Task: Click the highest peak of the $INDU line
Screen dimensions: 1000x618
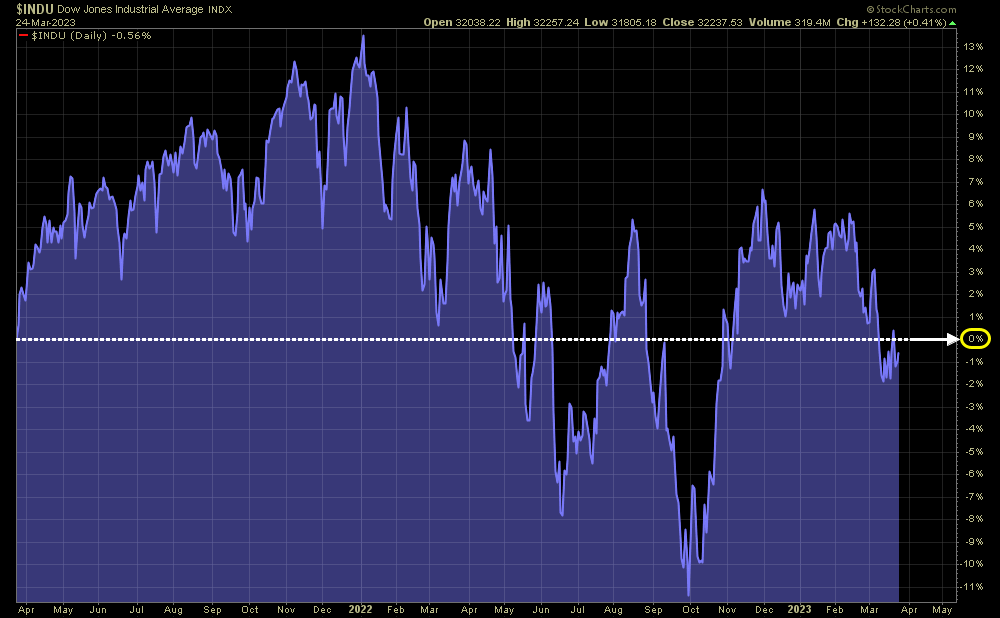Action: [x=364, y=36]
